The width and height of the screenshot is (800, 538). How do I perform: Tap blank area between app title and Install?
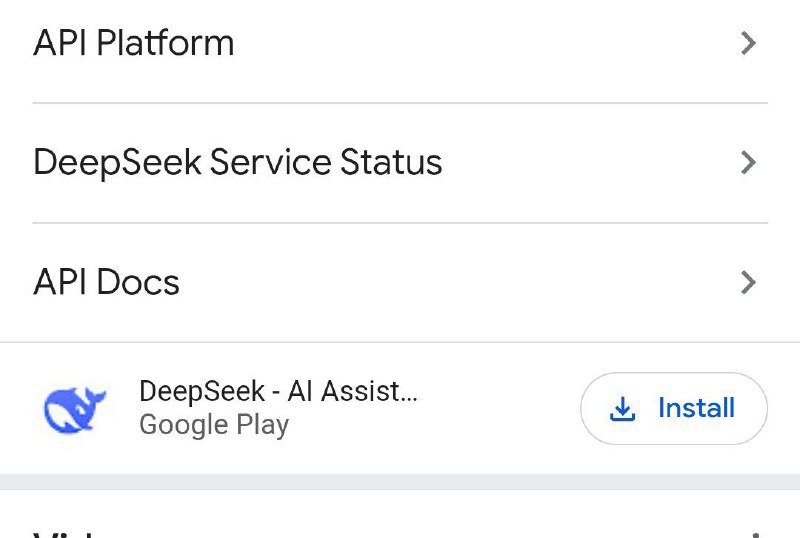[x=497, y=408]
